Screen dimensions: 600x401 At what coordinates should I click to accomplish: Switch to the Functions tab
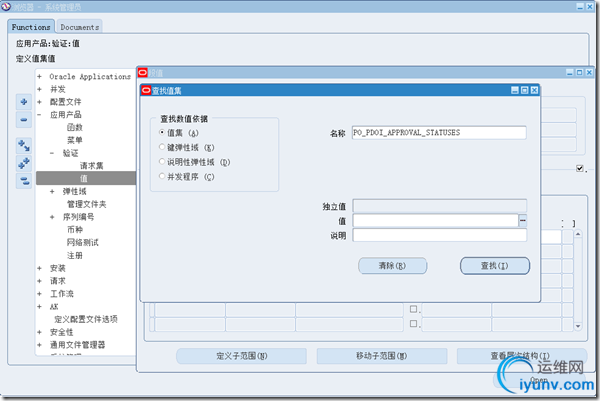[x=31, y=27]
